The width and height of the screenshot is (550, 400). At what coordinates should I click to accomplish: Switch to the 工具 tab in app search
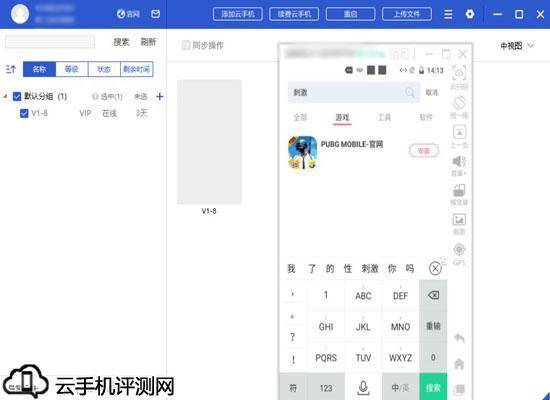[x=384, y=117]
